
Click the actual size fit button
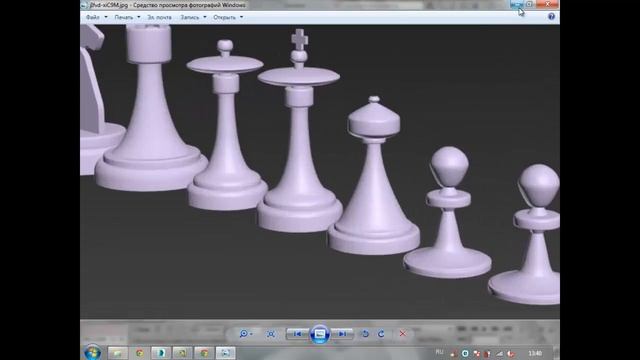(x=271, y=334)
